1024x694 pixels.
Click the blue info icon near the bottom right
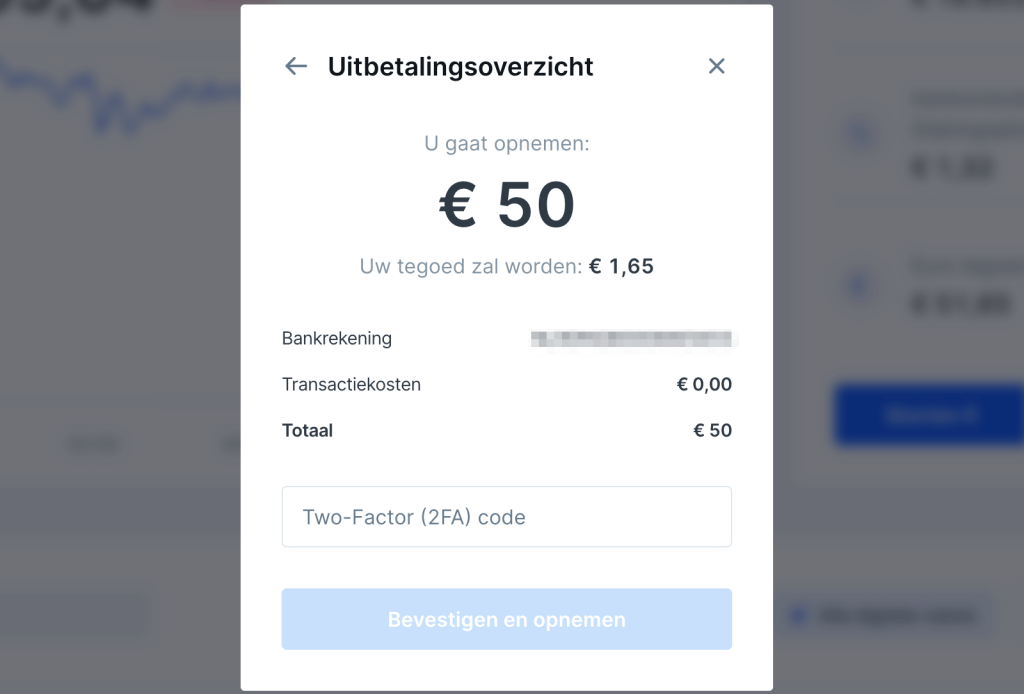(x=797, y=615)
